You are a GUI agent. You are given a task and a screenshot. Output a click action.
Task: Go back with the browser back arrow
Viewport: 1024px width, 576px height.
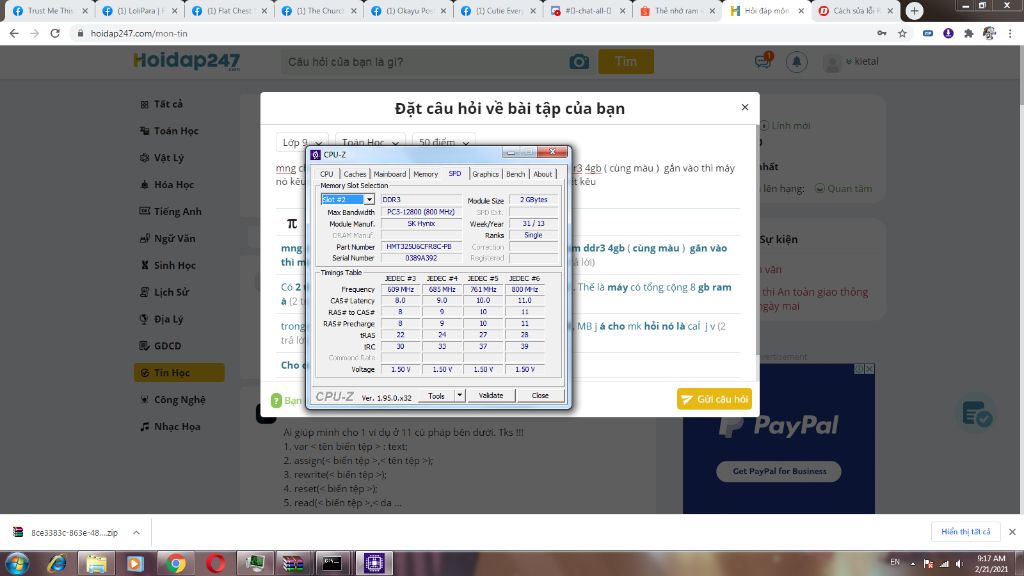point(14,33)
